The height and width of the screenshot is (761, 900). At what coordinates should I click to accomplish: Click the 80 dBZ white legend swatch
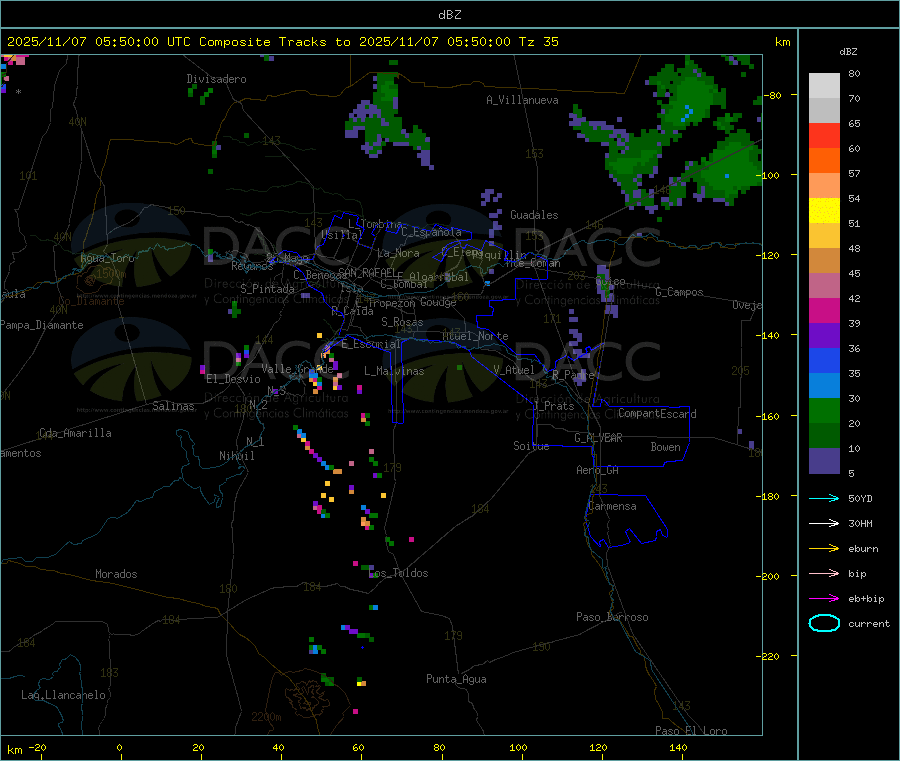824,86
